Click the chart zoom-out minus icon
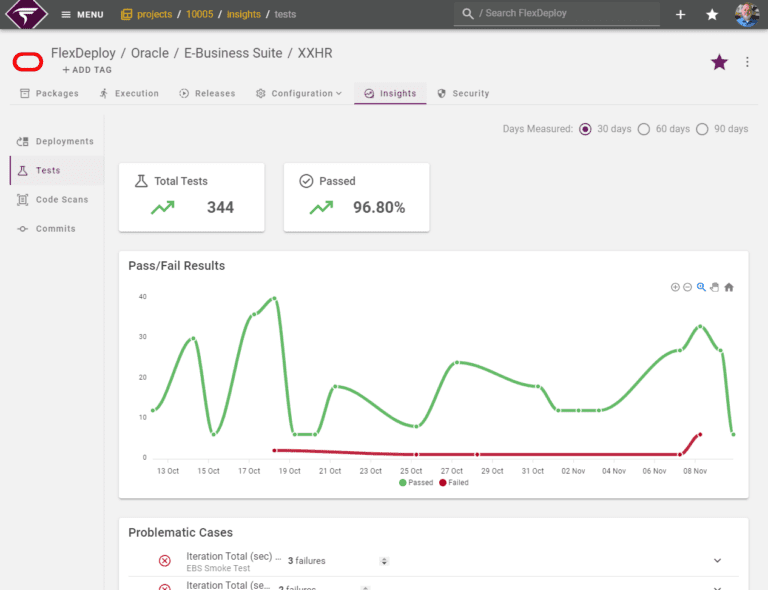The width and height of the screenshot is (768, 590). (x=688, y=287)
